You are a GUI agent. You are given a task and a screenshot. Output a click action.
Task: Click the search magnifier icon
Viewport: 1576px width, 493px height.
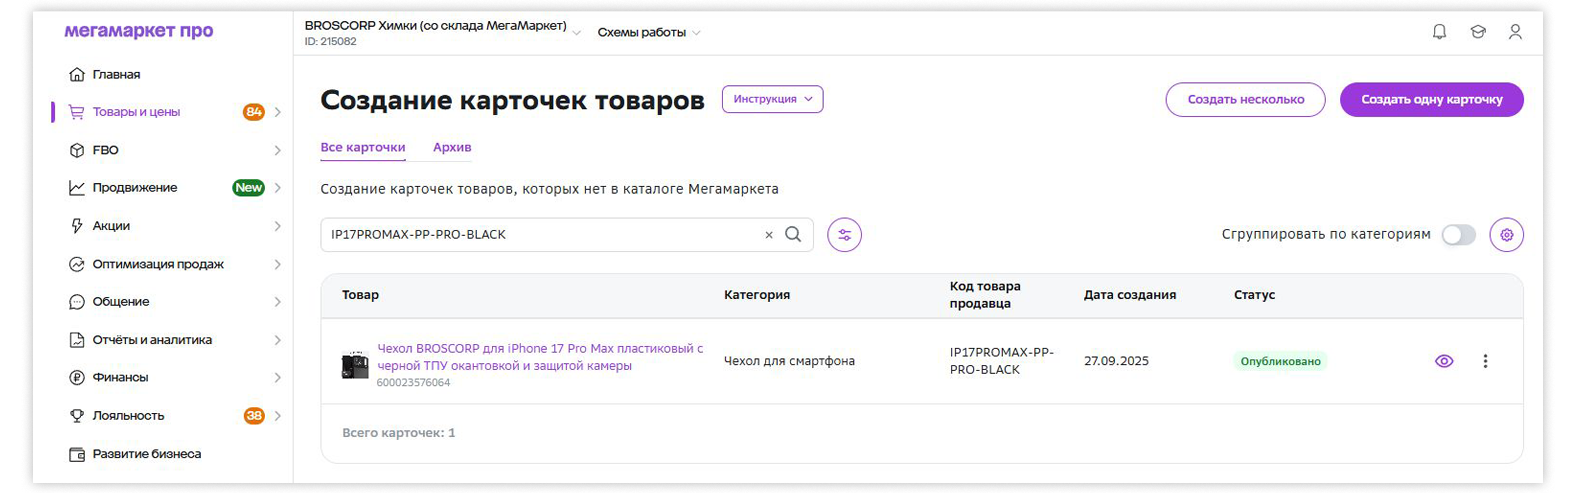[793, 234]
